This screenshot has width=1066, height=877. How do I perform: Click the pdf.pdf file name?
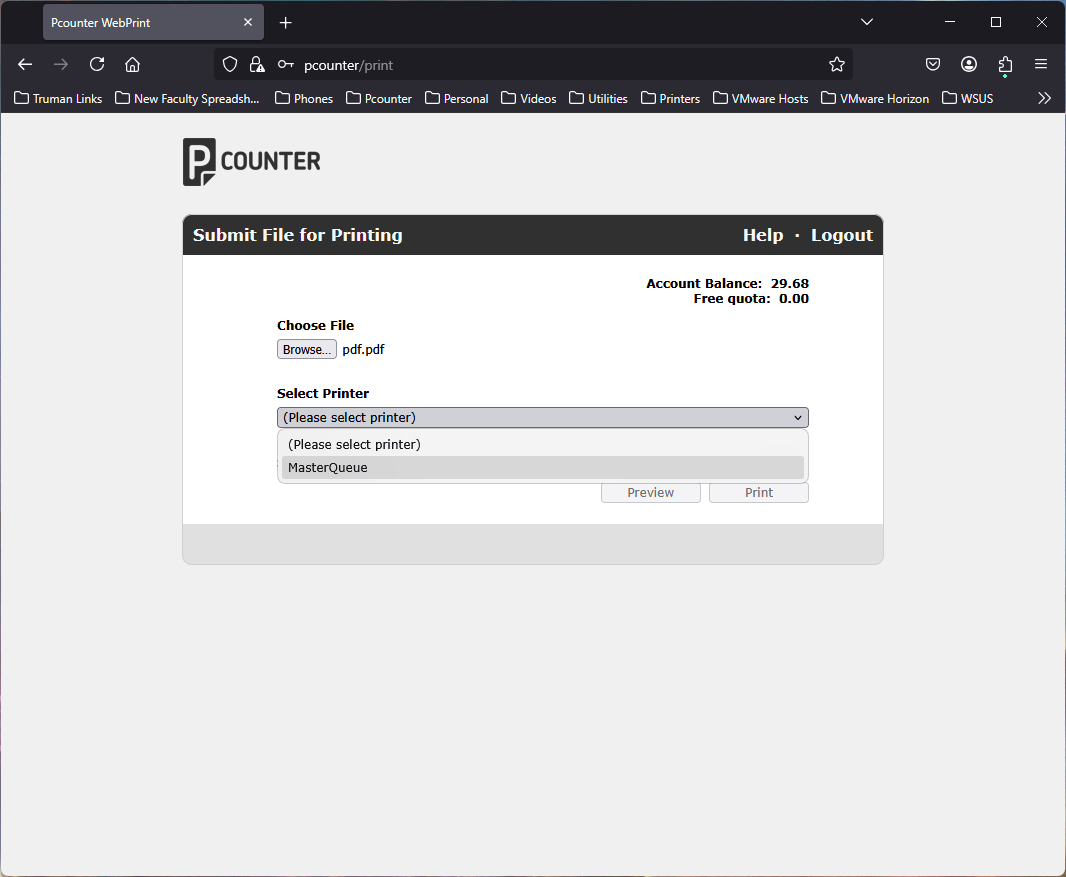point(363,349)
